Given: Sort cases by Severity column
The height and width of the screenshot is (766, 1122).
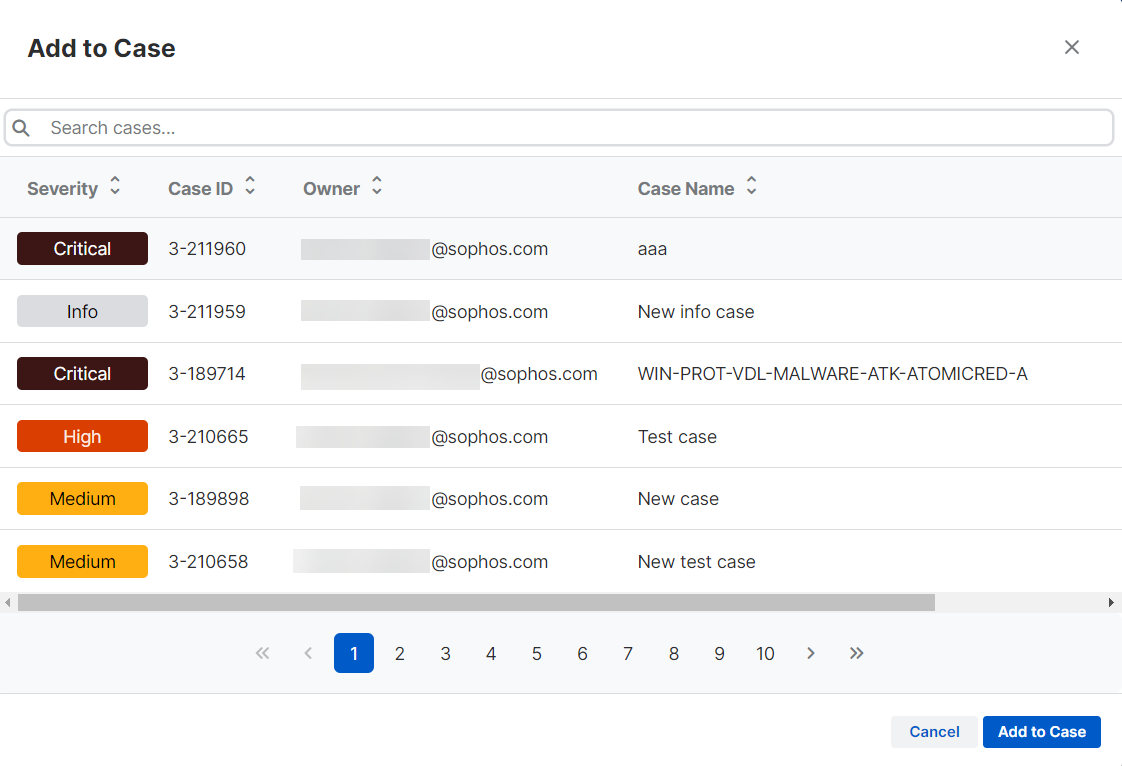Looking at the screenshot, I should 115,187.
